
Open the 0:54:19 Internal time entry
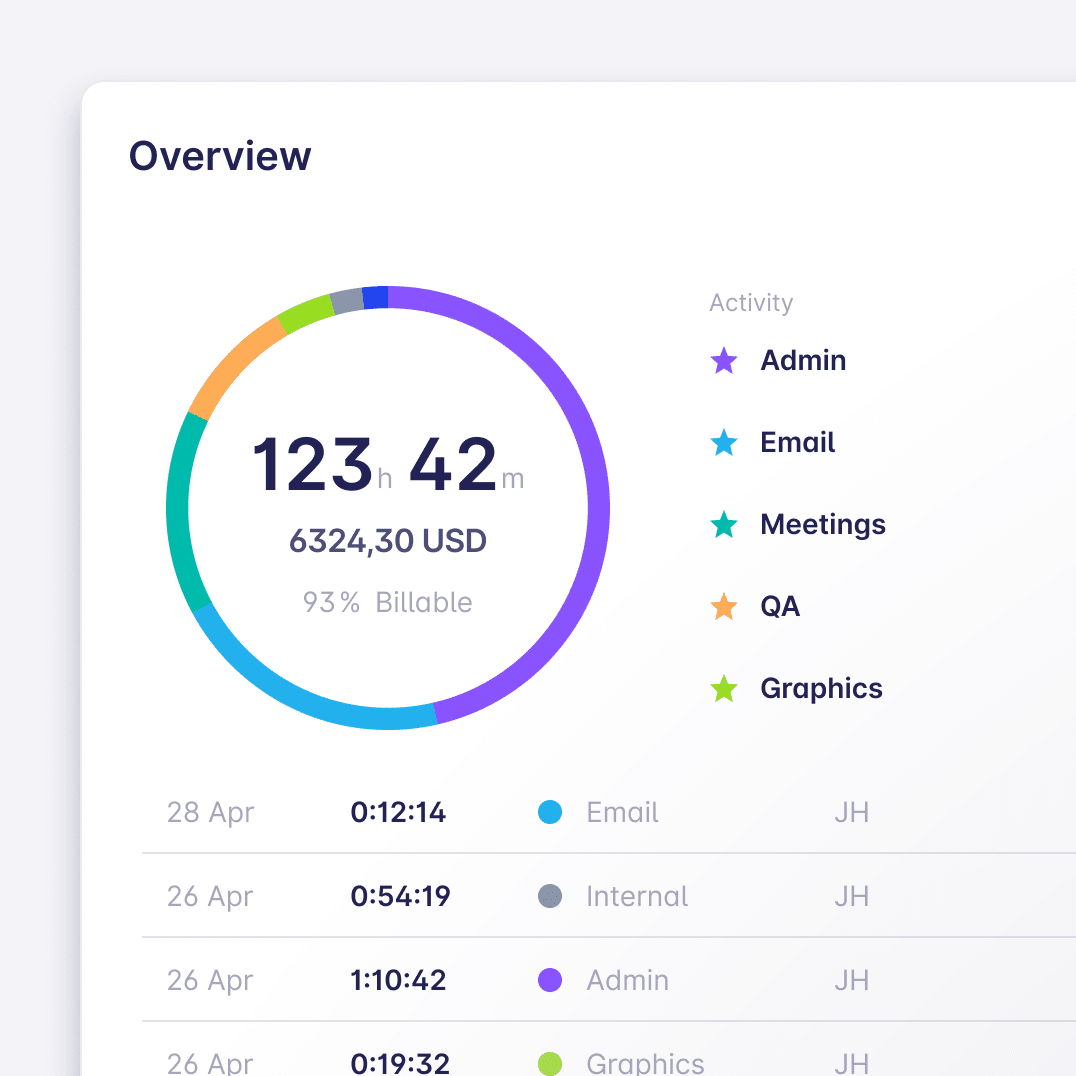pos(400,896)
